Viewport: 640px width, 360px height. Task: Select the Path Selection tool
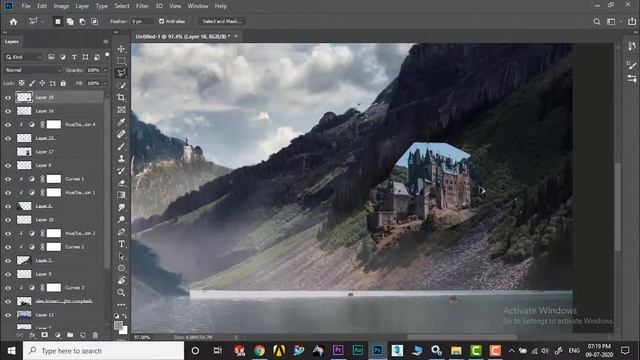point(121,256)
